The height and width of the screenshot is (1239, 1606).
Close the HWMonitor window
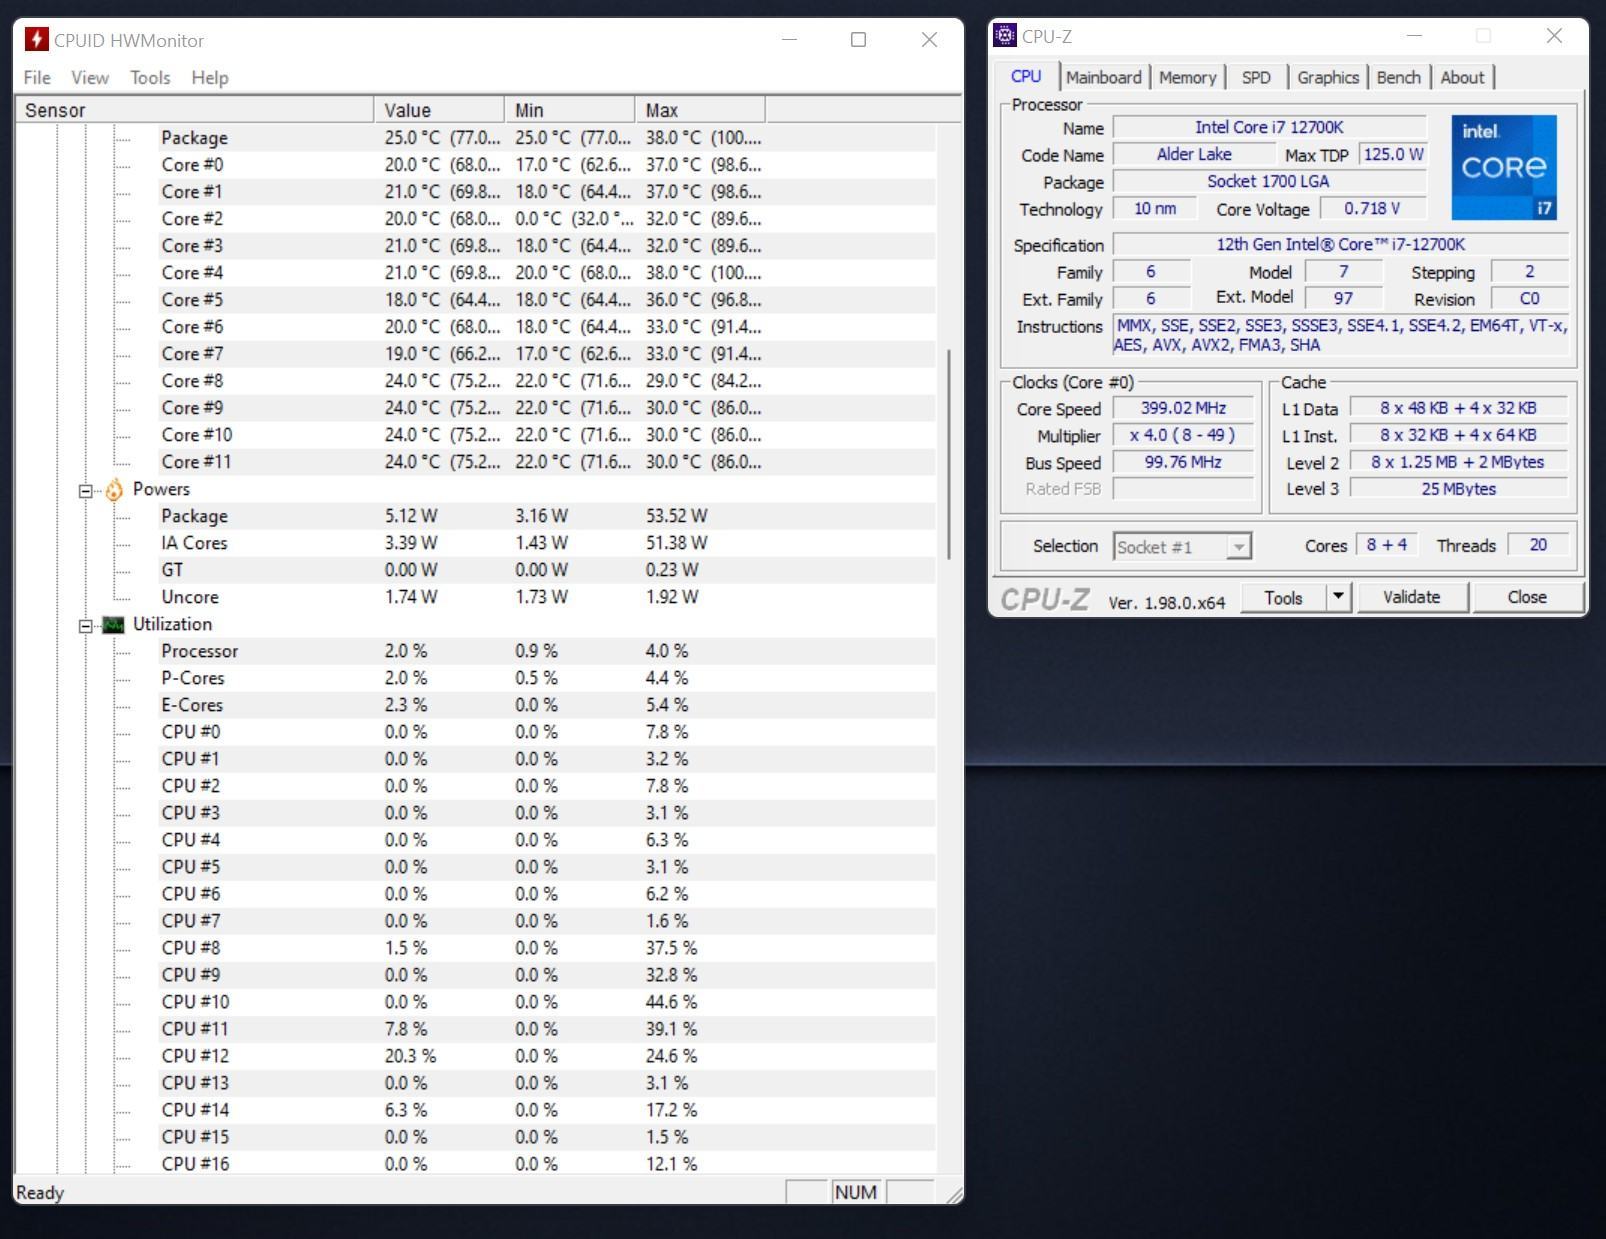pos(929,40)
